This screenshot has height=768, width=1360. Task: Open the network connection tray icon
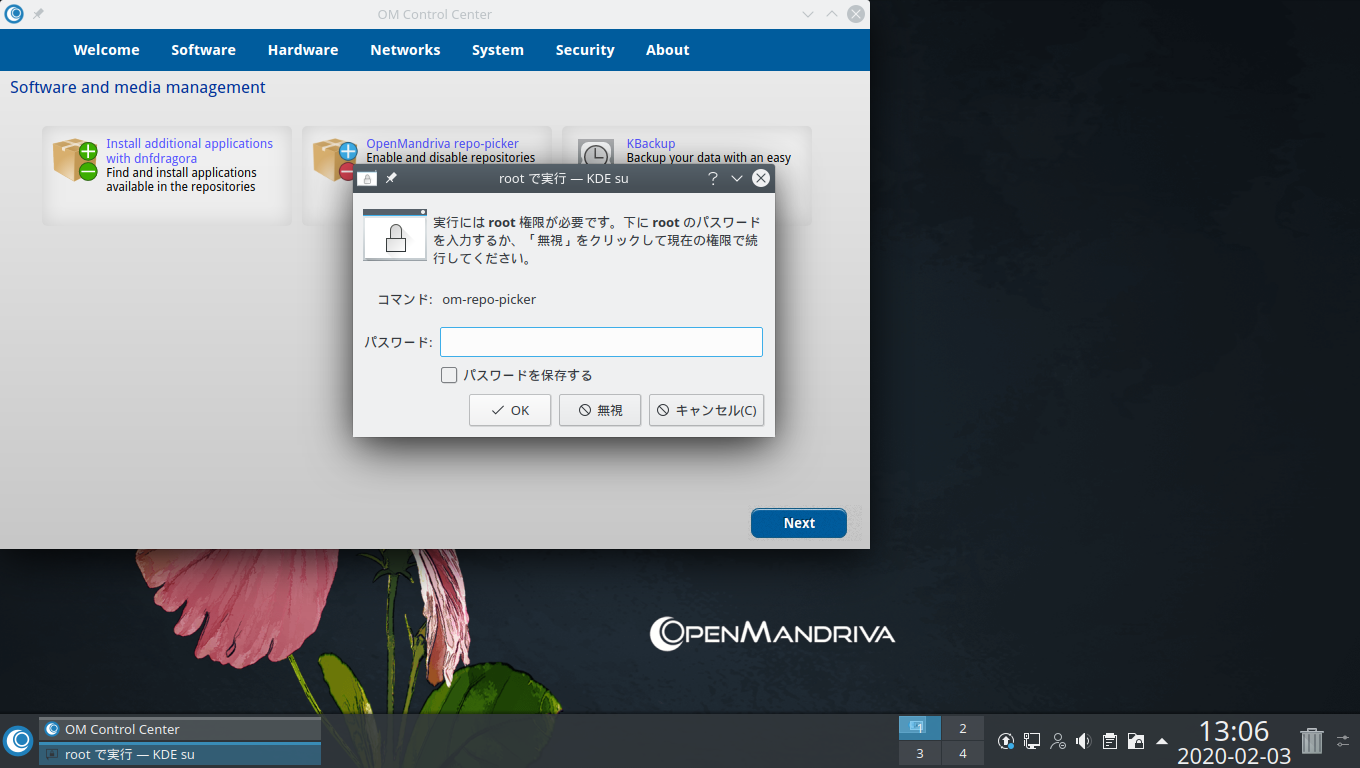pos(1032,741)
